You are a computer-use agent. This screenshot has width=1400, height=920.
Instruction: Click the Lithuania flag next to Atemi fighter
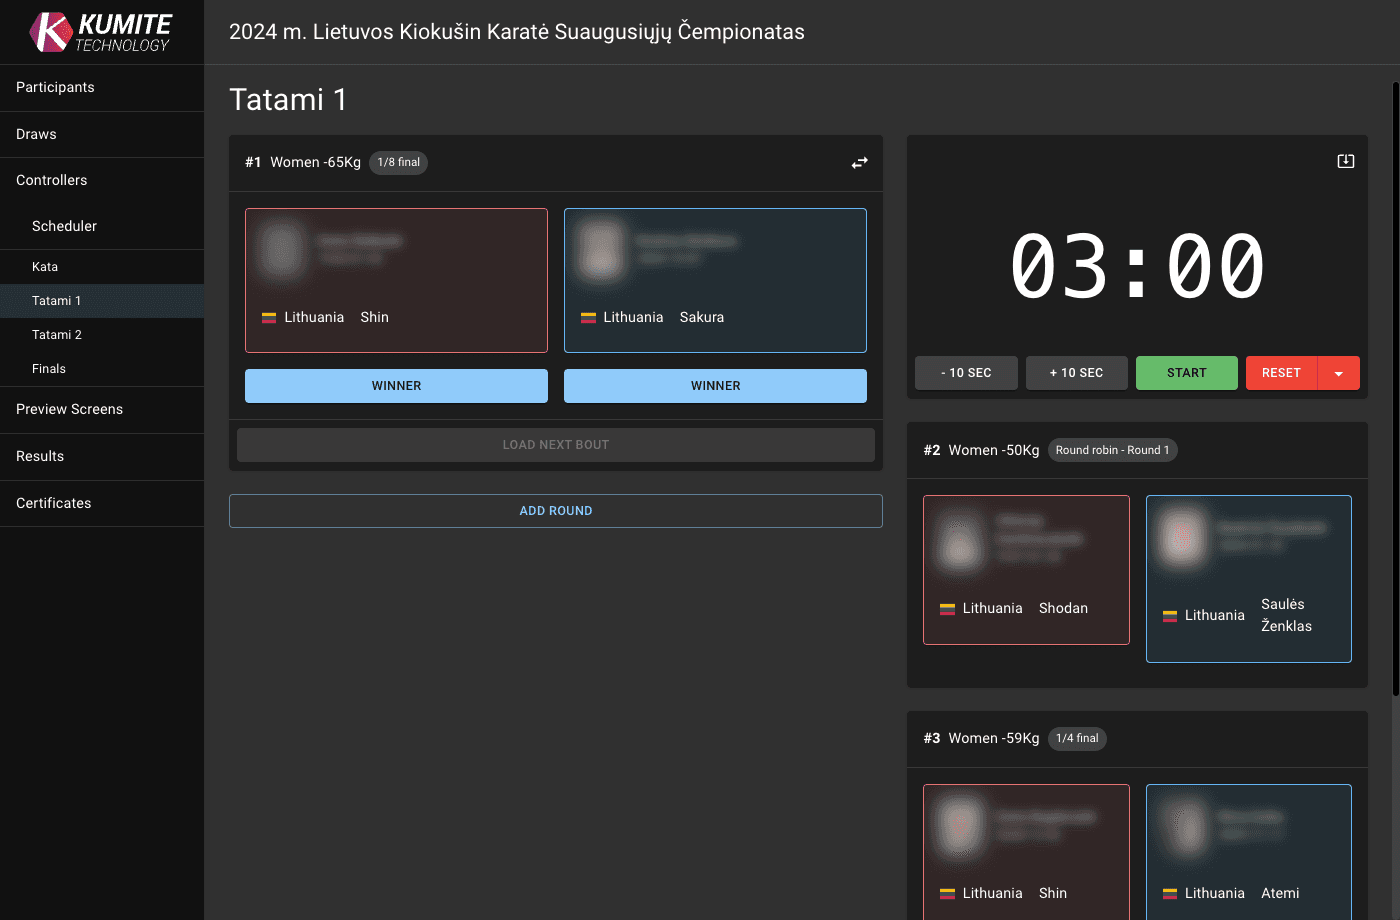(x=1169, y=893)
